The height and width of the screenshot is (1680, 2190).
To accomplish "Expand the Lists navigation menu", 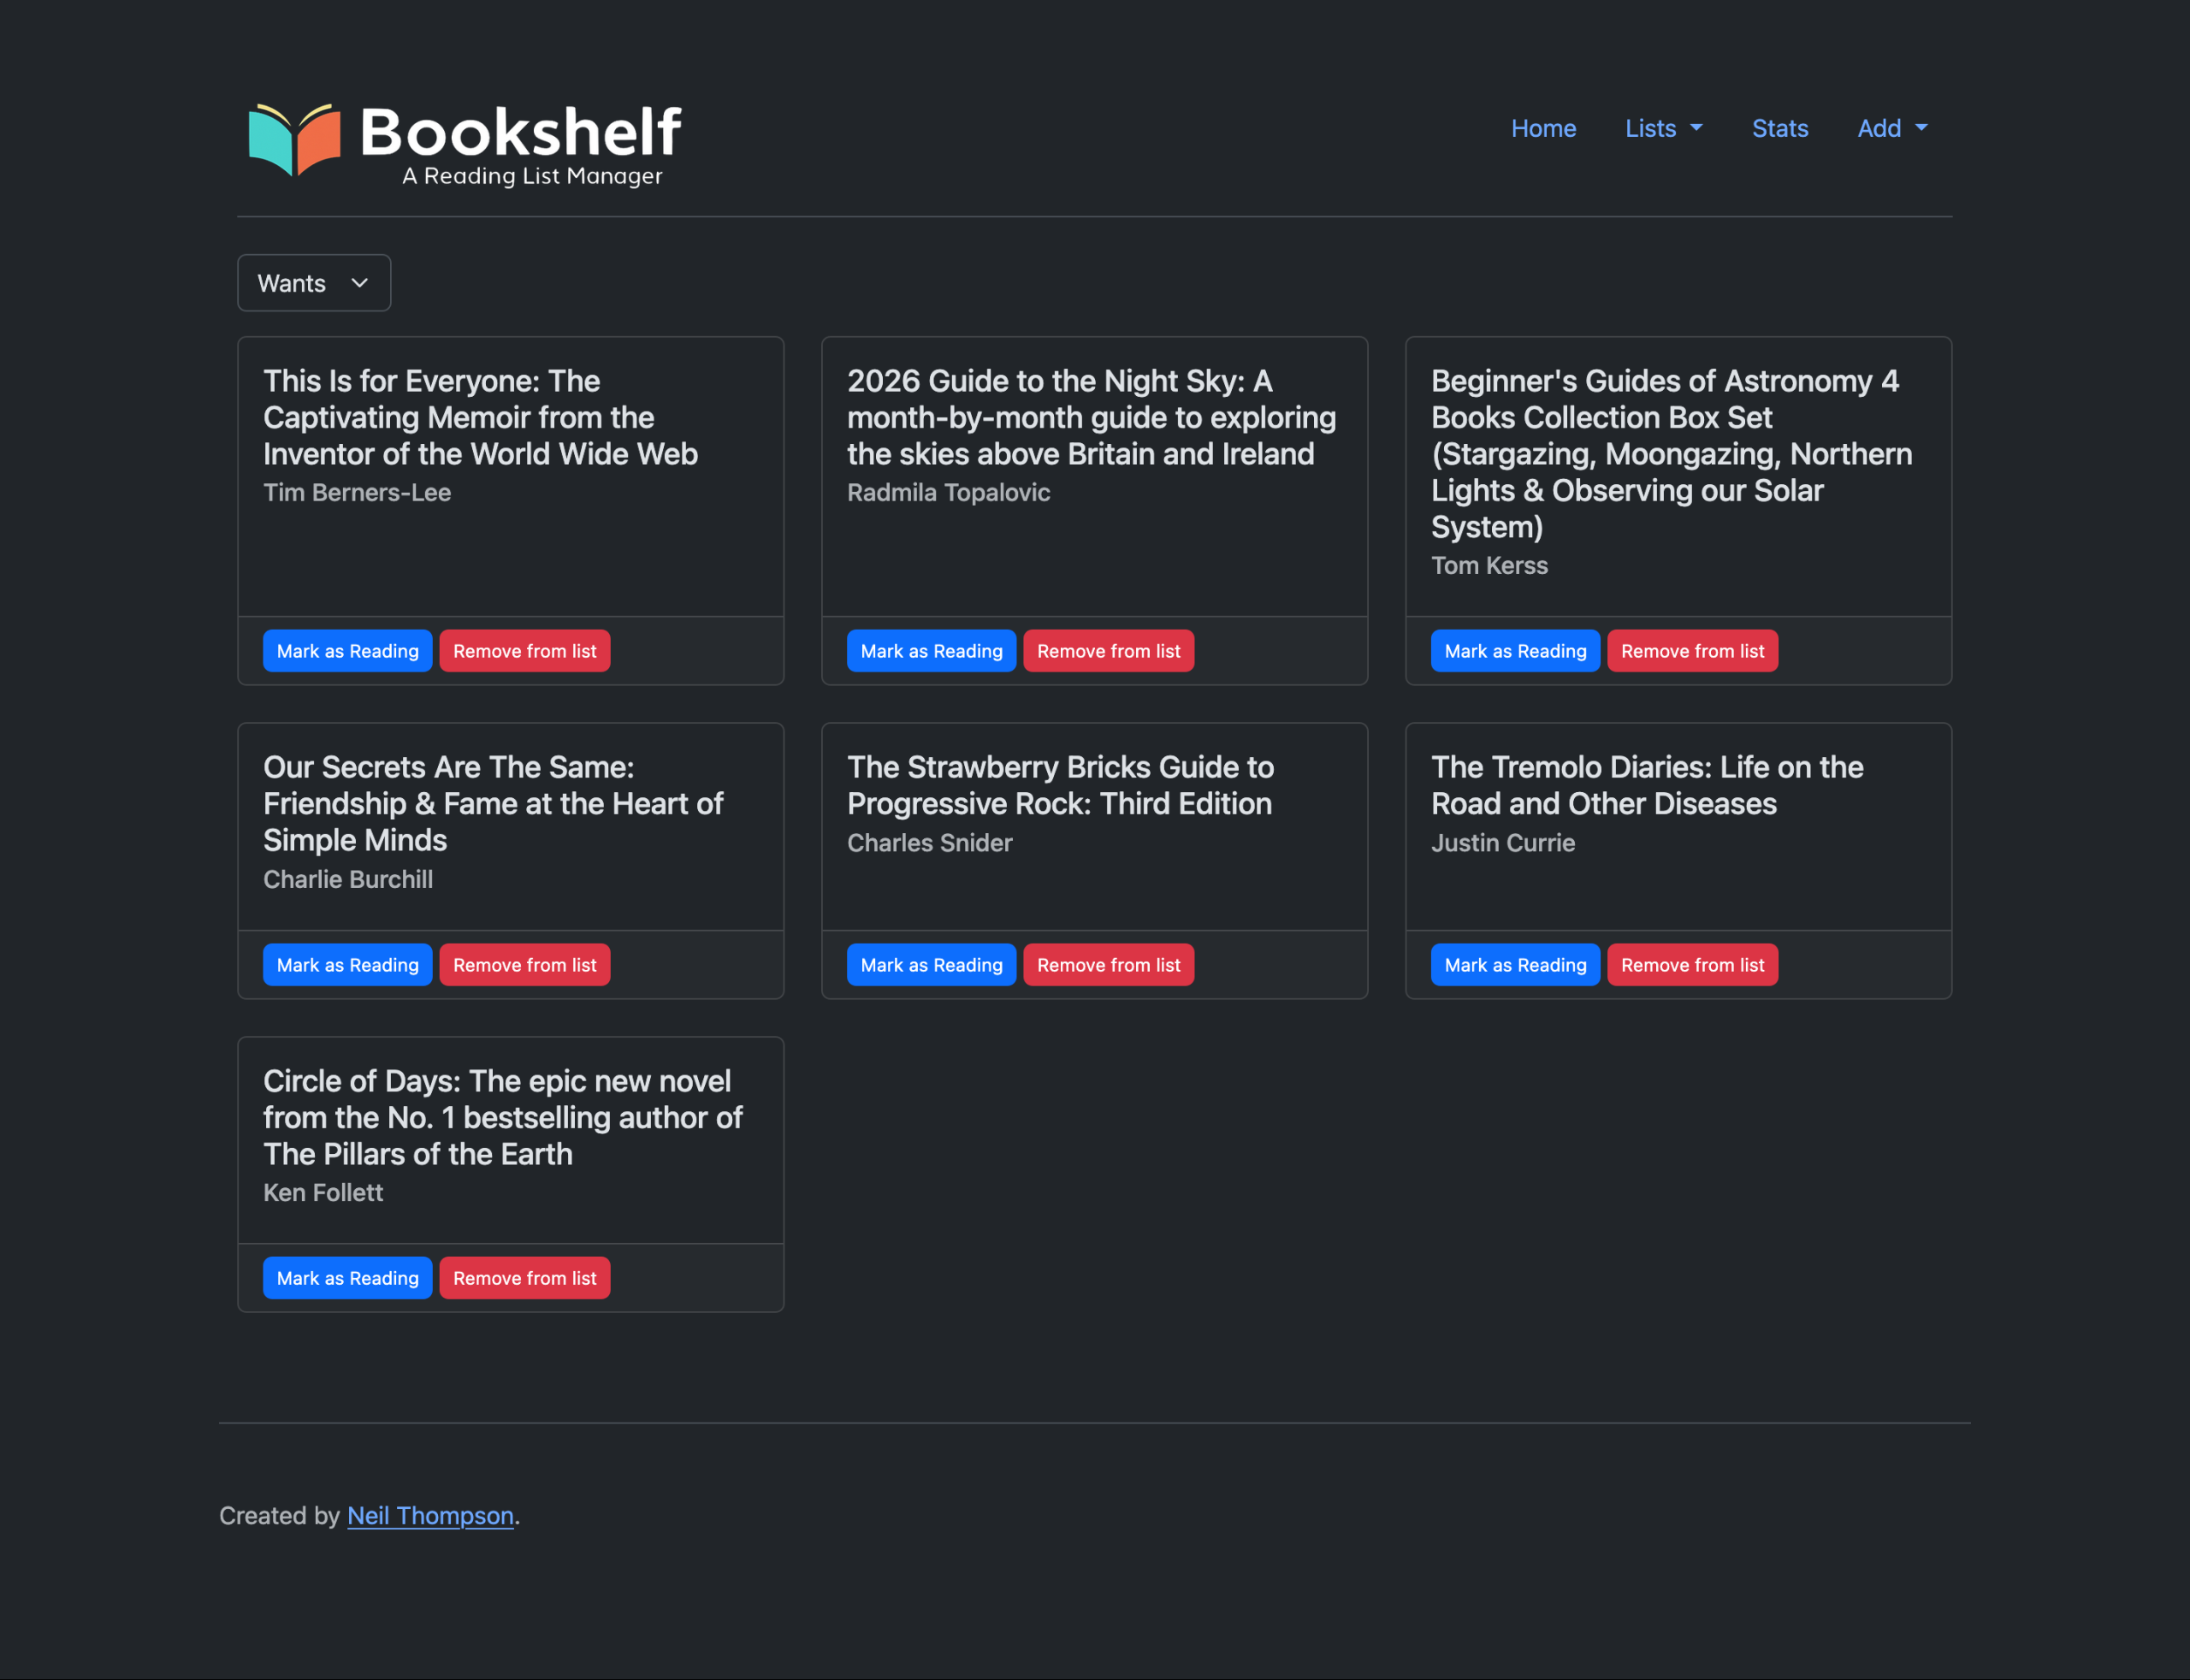I will click(1662, 129).
